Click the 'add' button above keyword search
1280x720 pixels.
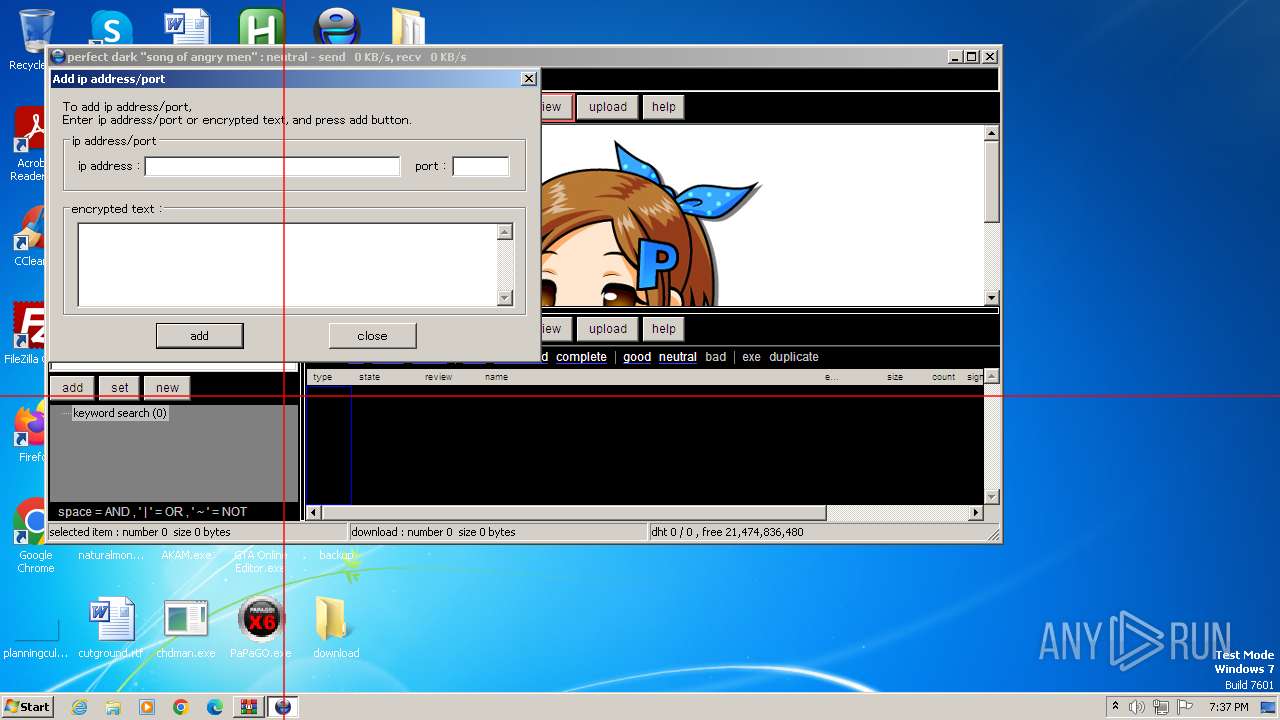click(x=72, y=388)
